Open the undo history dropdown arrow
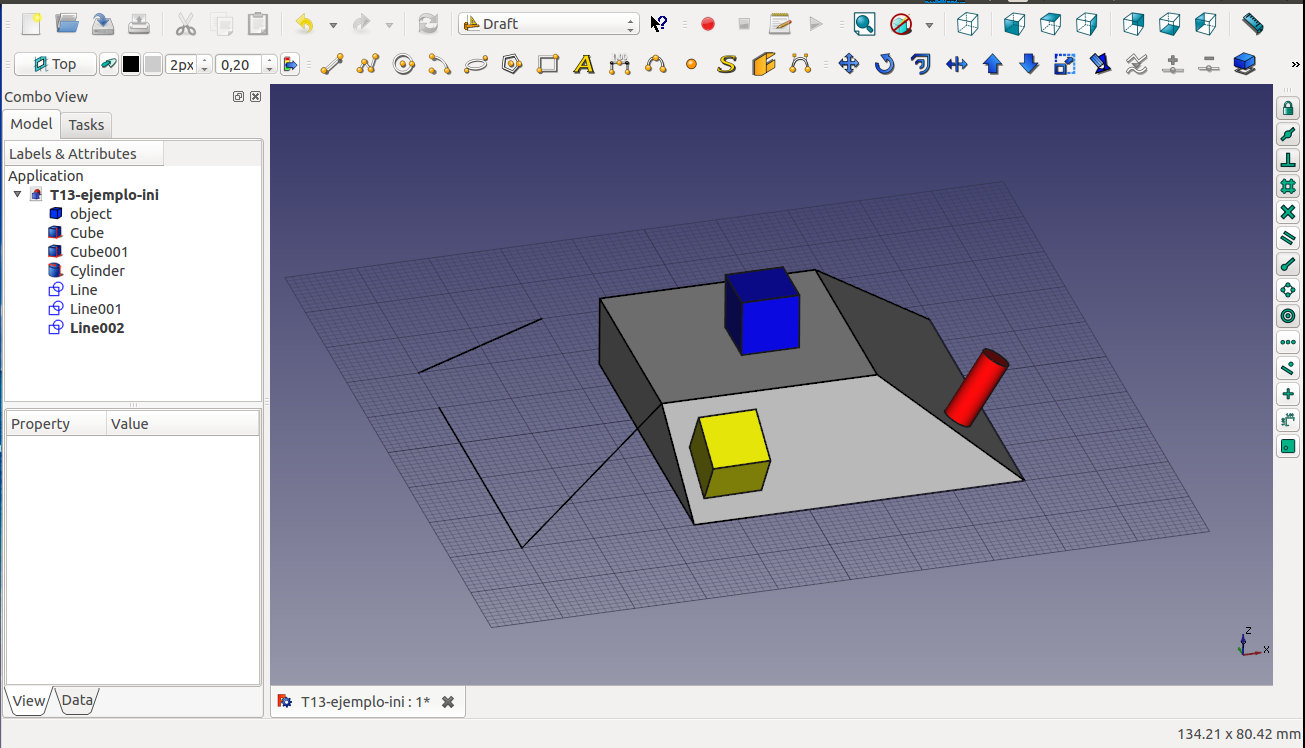The image size is (1305, 748). [x=333, y=25]
